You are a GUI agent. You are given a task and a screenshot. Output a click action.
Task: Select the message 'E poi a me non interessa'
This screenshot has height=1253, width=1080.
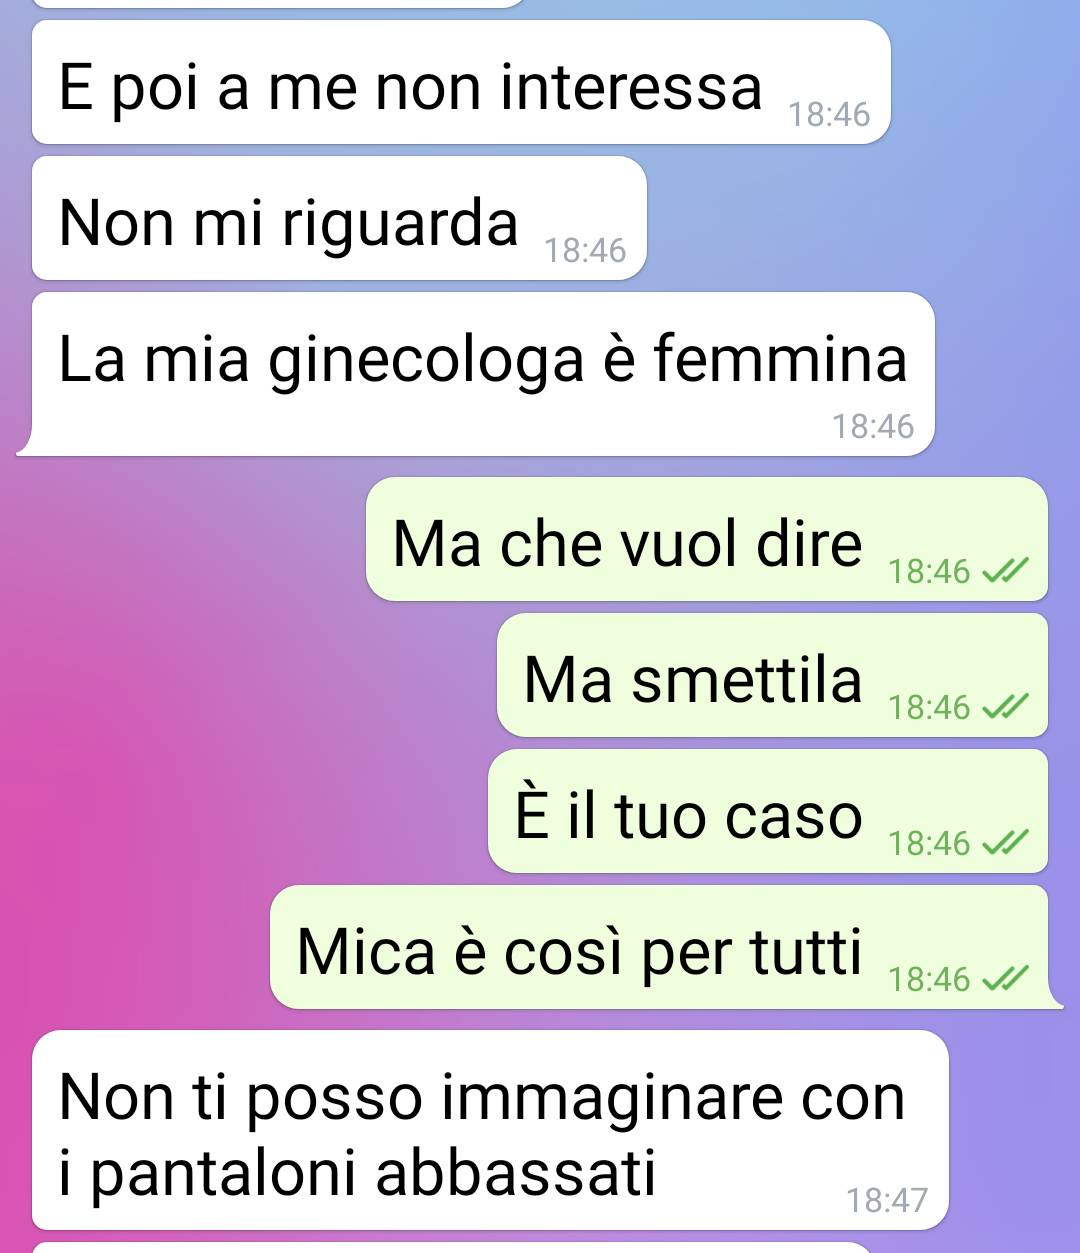(461, 82)
